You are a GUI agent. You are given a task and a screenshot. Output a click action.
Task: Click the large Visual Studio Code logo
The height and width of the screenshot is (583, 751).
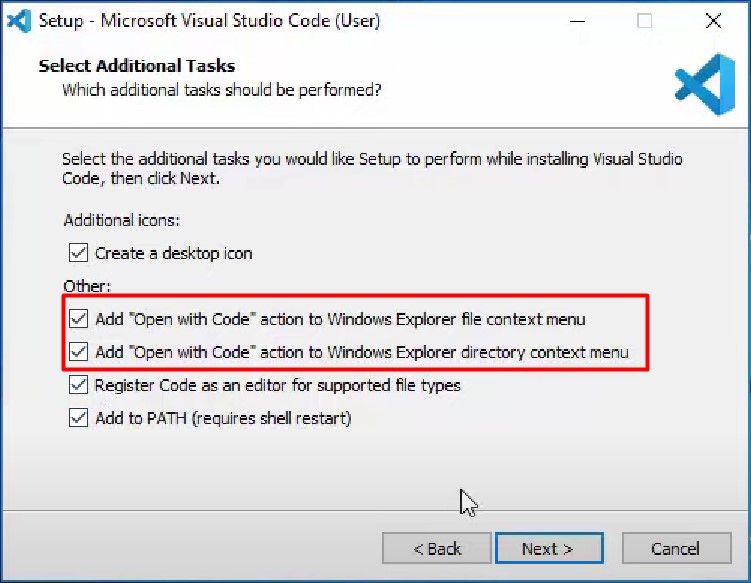coord(704,85)
